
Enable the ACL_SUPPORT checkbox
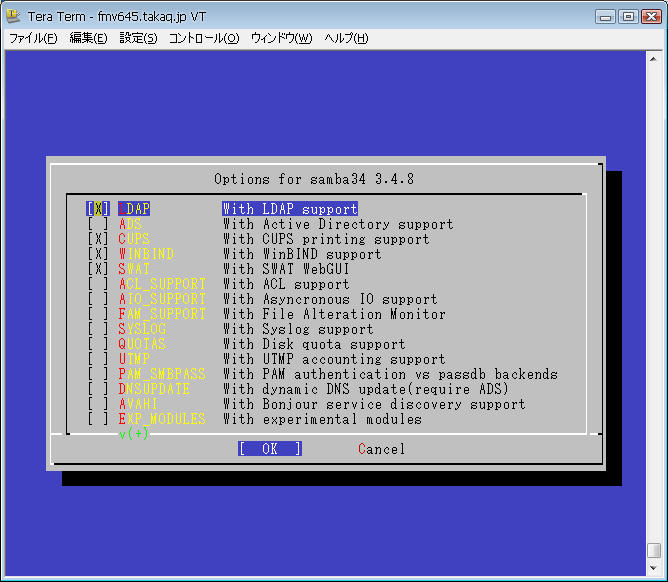(x=98, y=284)
